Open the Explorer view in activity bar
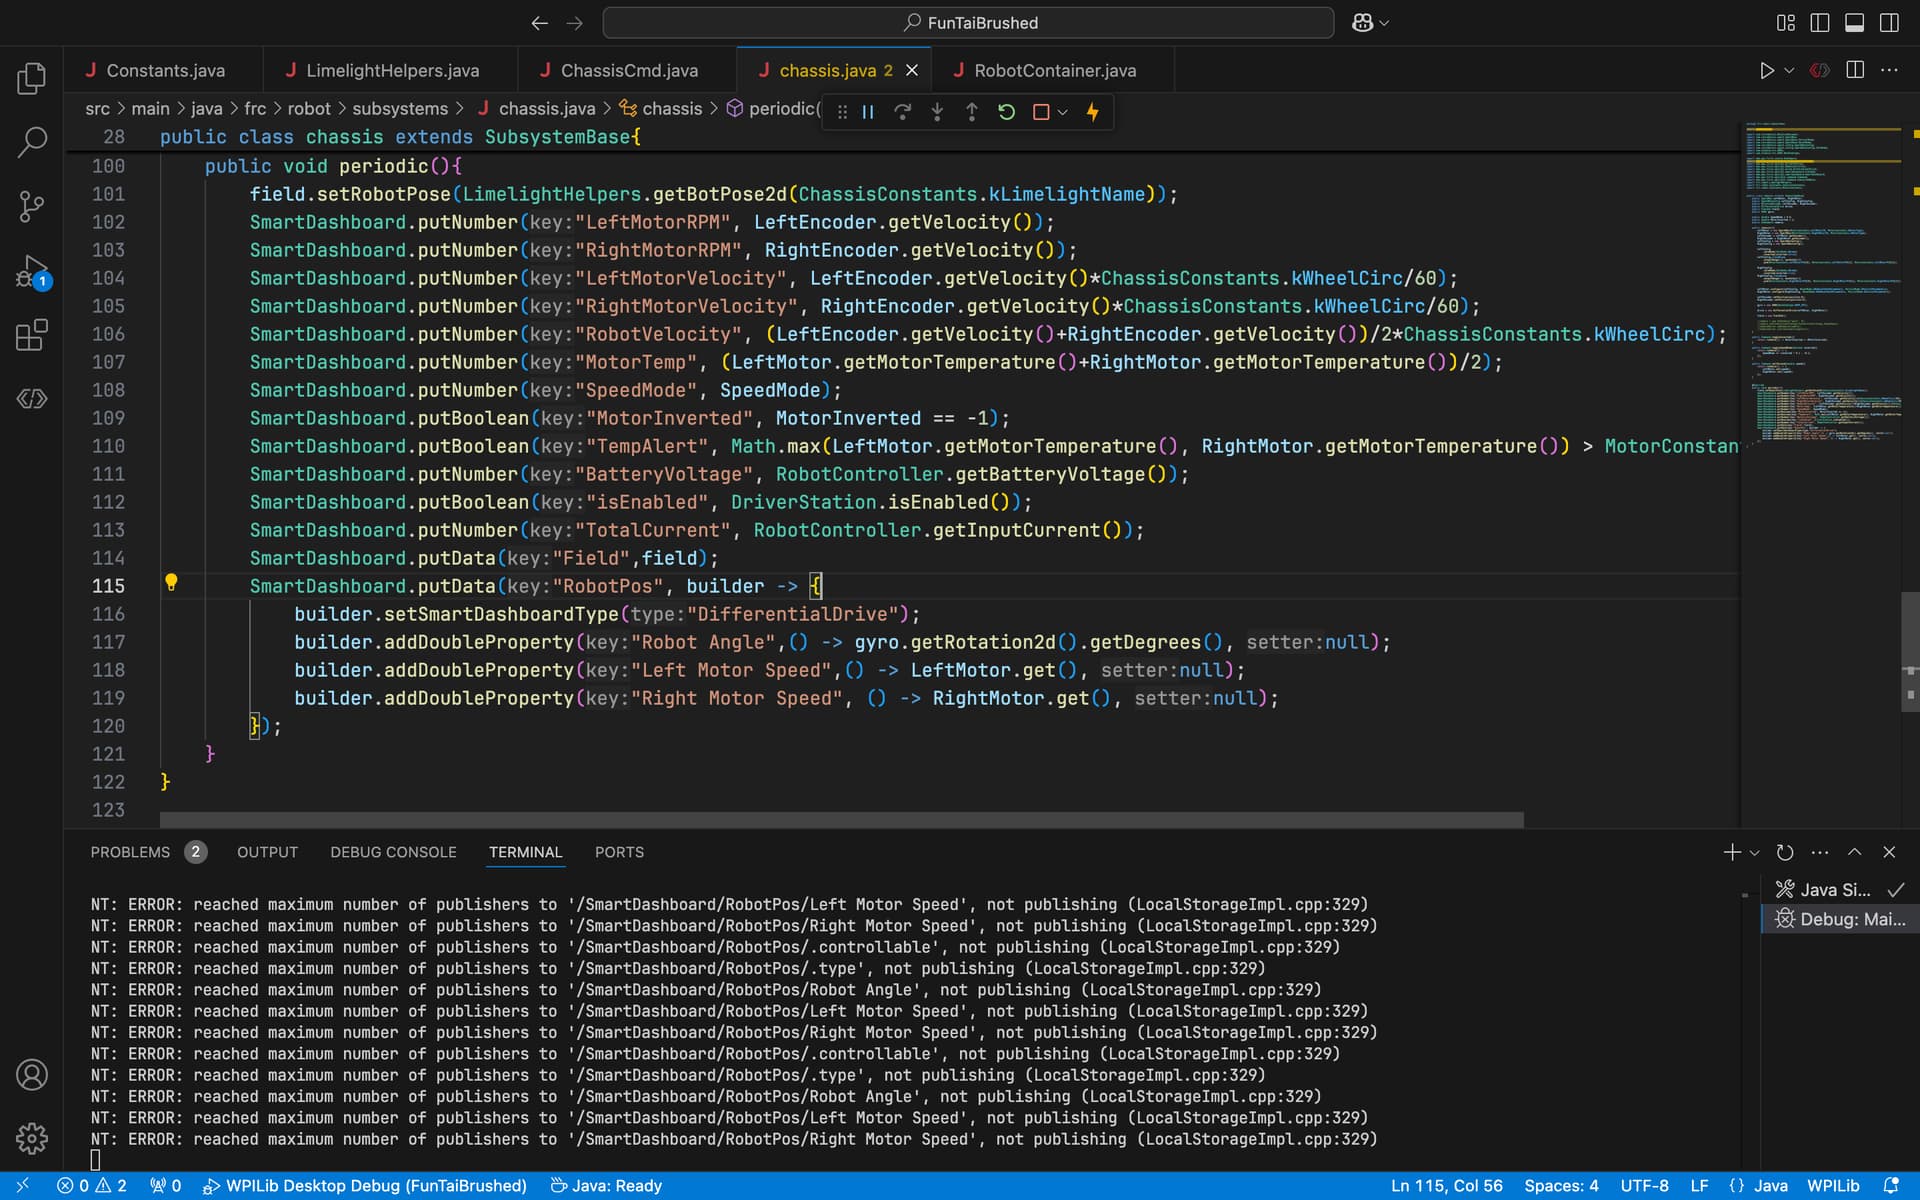1920x1200 pixels. [x=32, y=78]
